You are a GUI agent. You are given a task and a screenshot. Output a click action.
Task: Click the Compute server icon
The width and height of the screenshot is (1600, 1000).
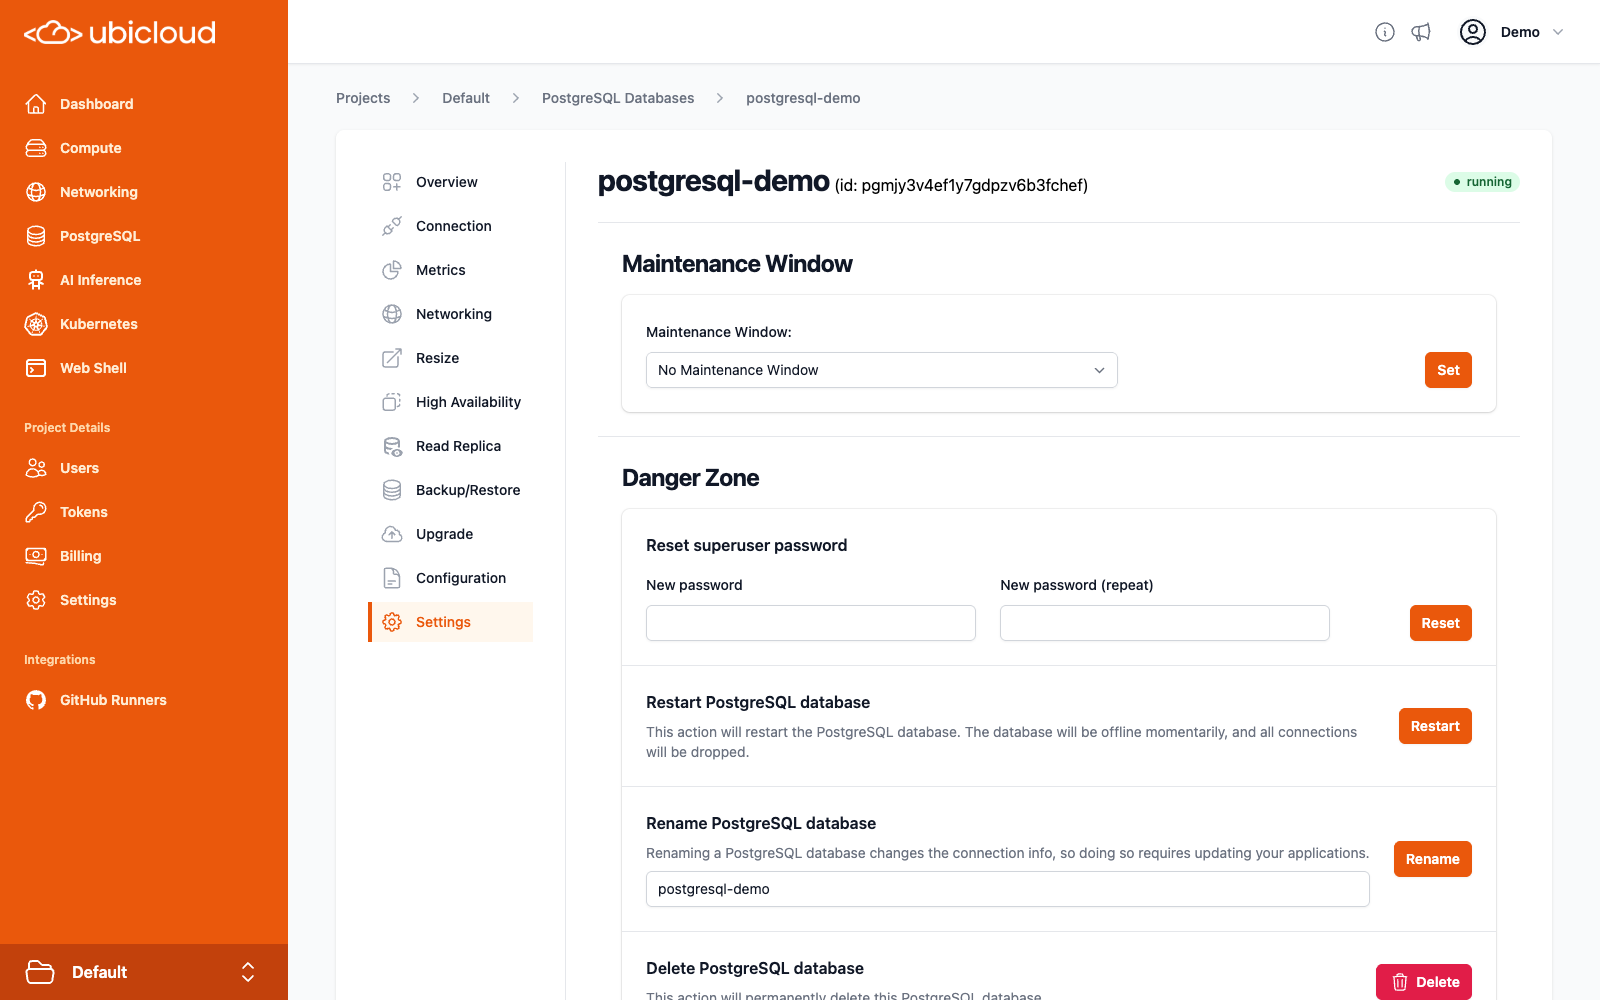(x=36, y=148)
